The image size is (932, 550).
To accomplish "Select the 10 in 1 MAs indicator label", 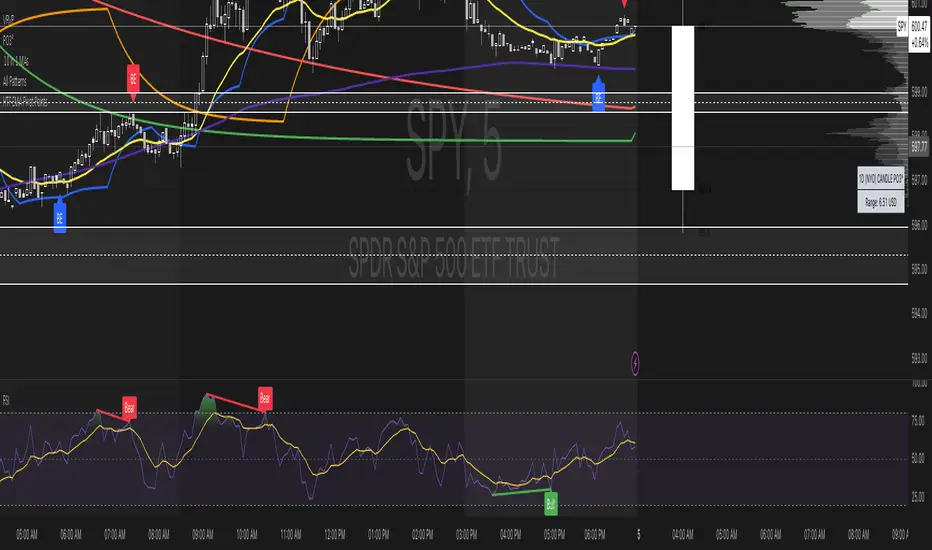I will (16, 61).
